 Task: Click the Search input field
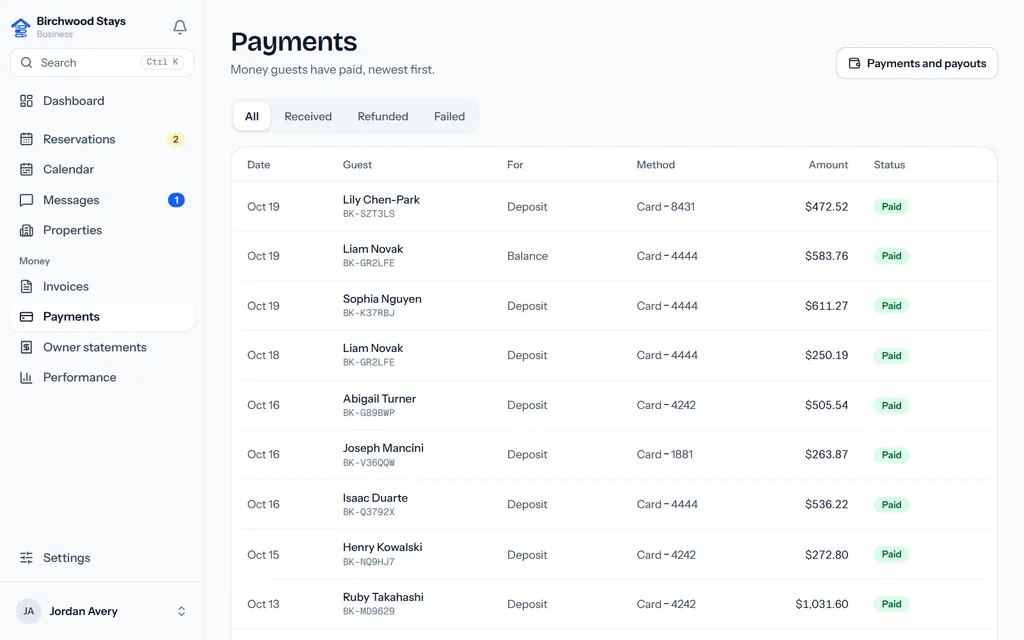click(x=102, y=63)
